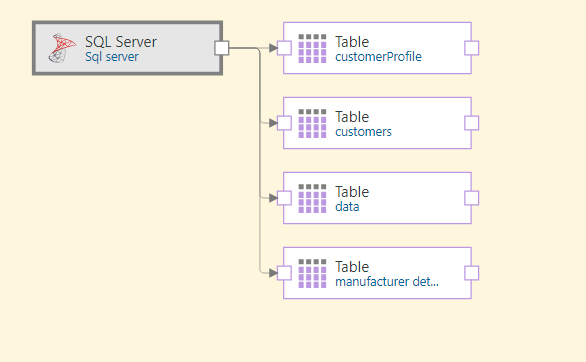Open the Sql server name link
Image resolution: width=586 pixels, height=362 pixels.
click(112, 57)
